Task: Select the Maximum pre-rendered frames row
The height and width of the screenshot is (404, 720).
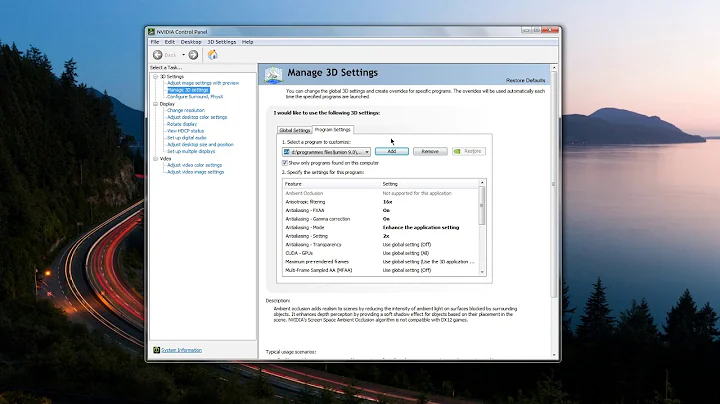Action: point(380,262)
